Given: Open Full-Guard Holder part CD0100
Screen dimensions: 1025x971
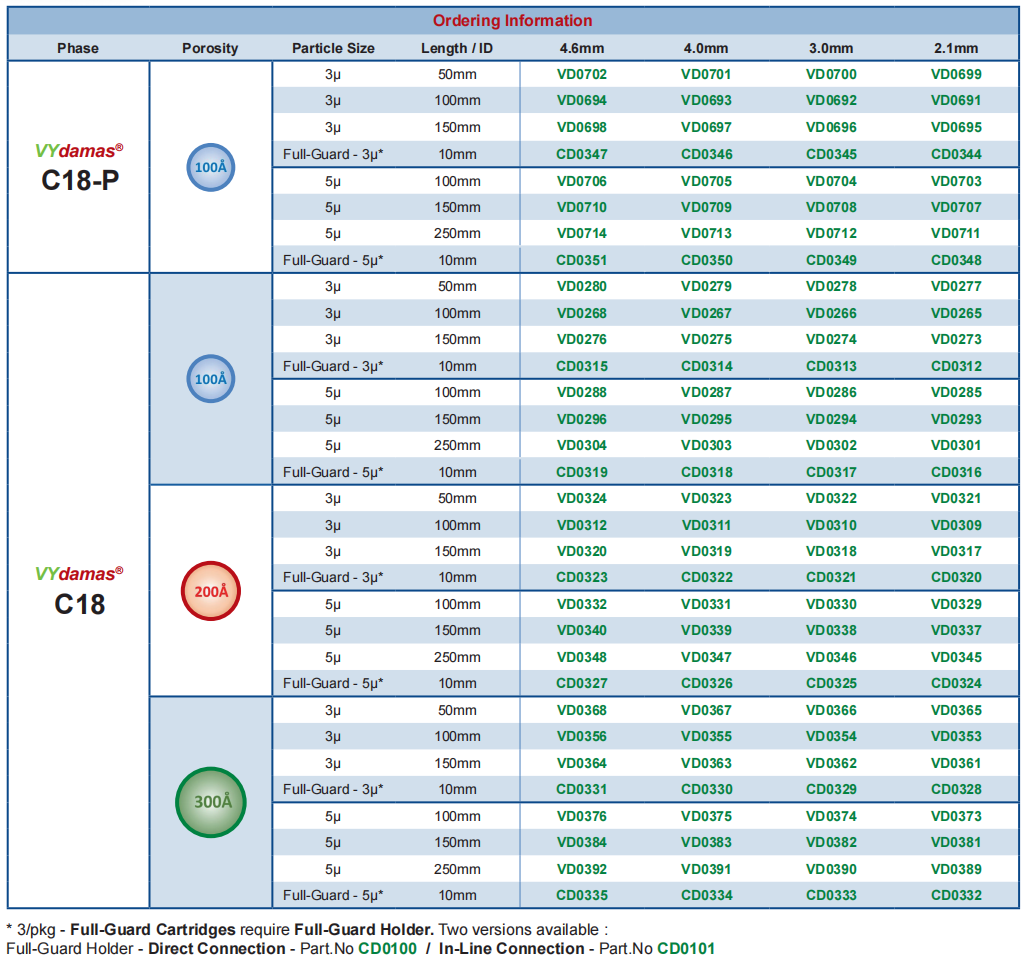Looking at the screenshot, I should pos(388,949).
